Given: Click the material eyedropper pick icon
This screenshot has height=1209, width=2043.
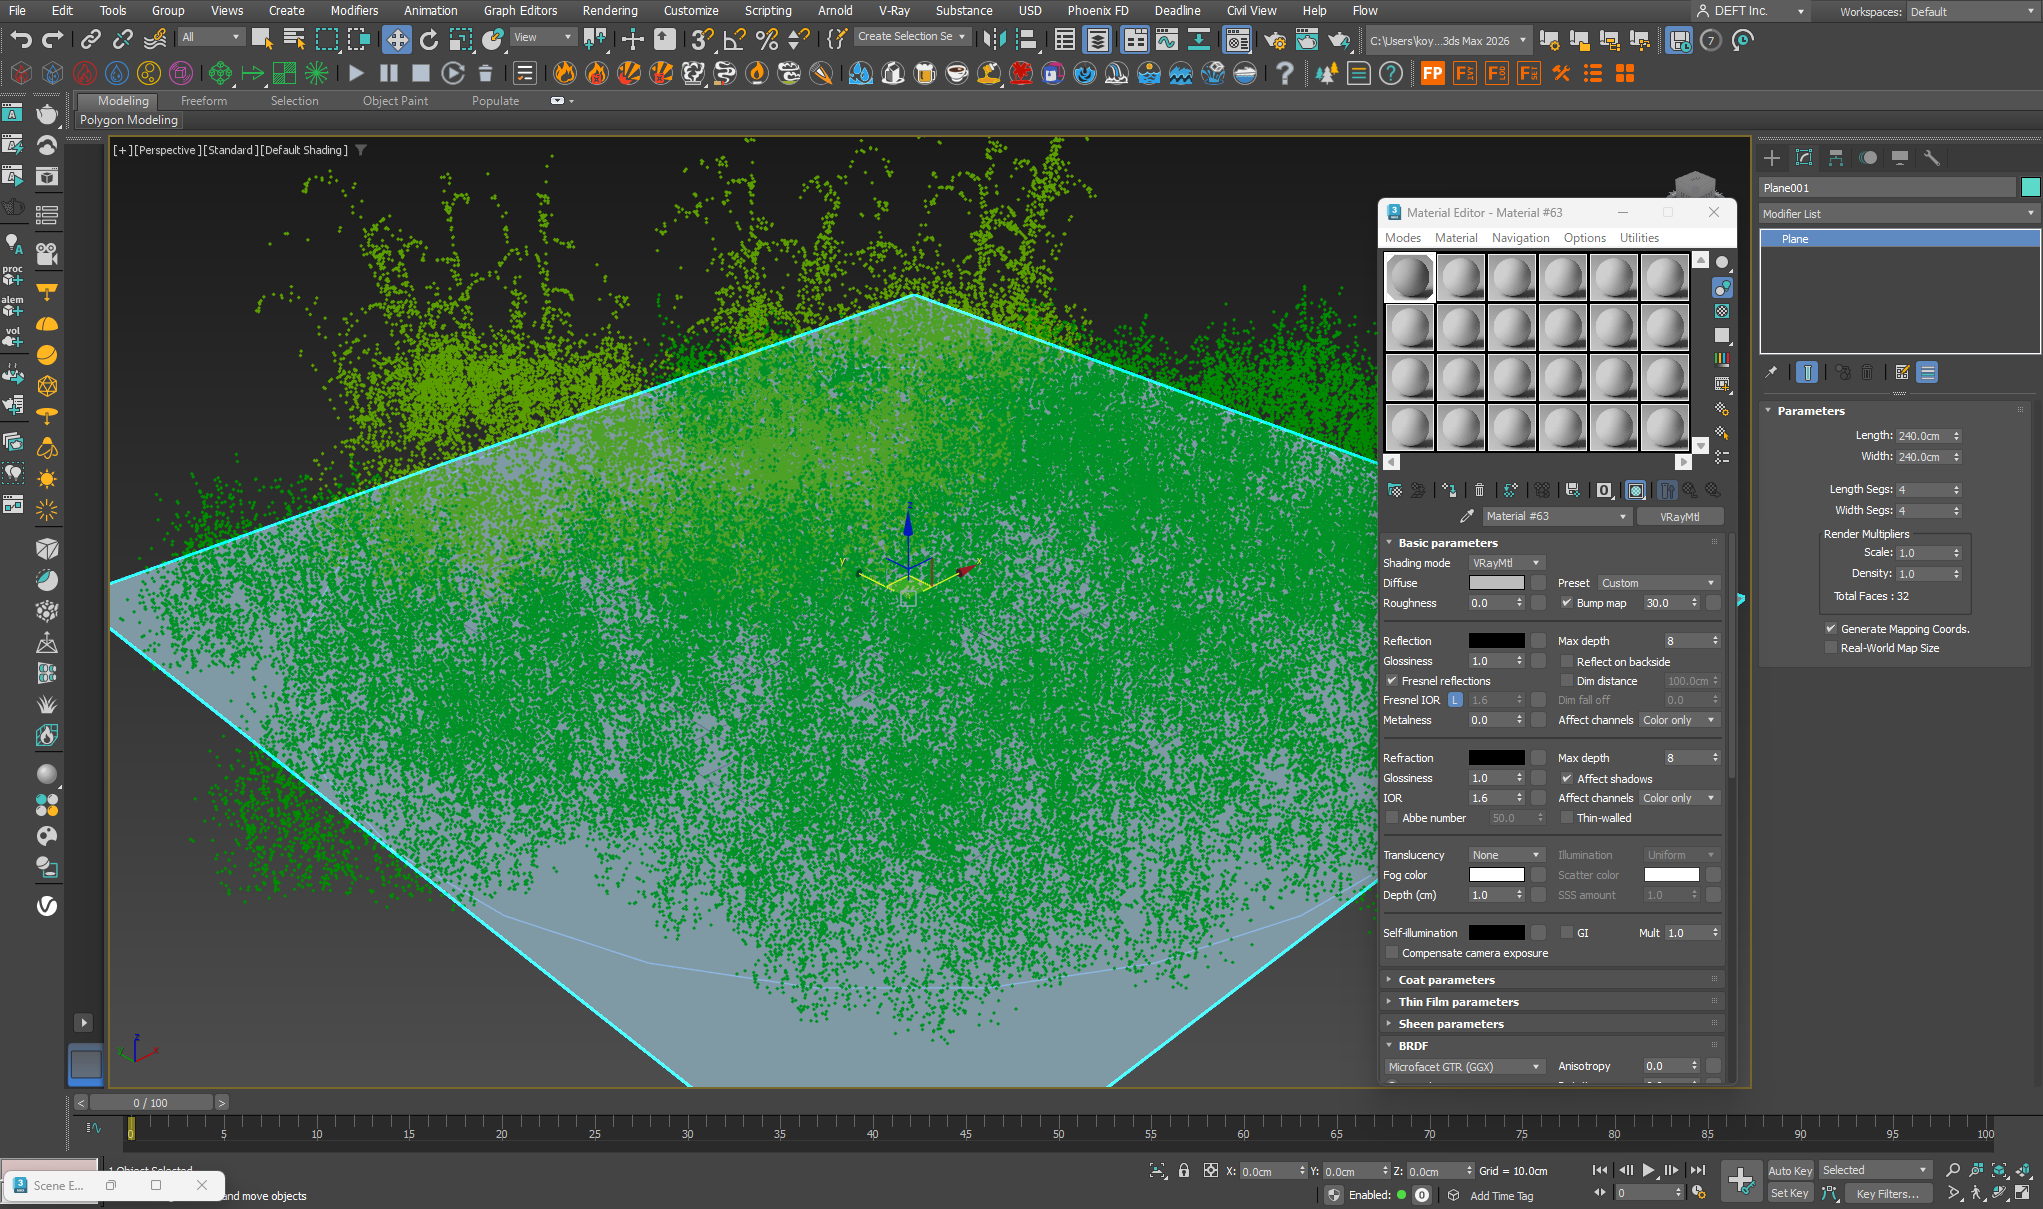Looking at the screenshot, I should [1467, 516].
